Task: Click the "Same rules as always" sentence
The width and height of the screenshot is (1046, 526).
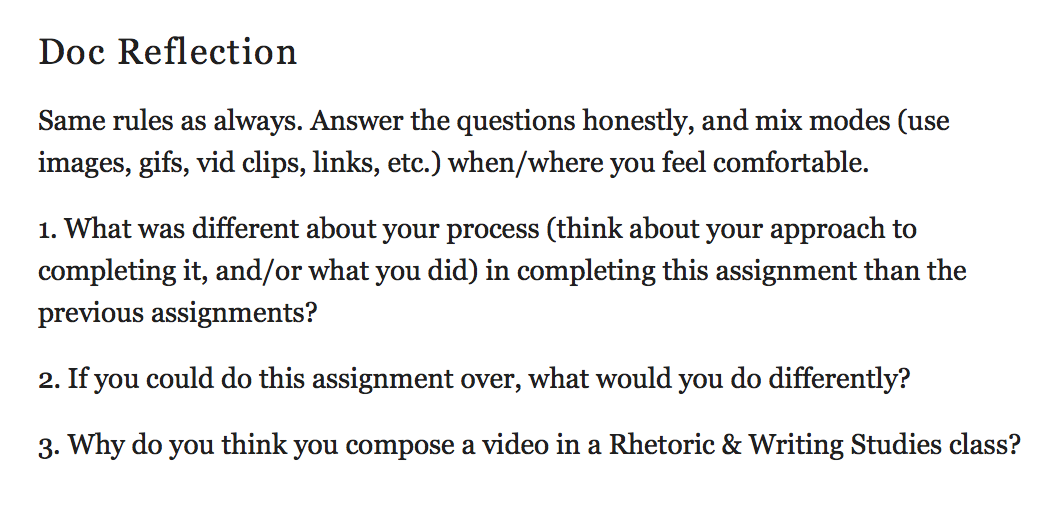Action: coord(170,121)
